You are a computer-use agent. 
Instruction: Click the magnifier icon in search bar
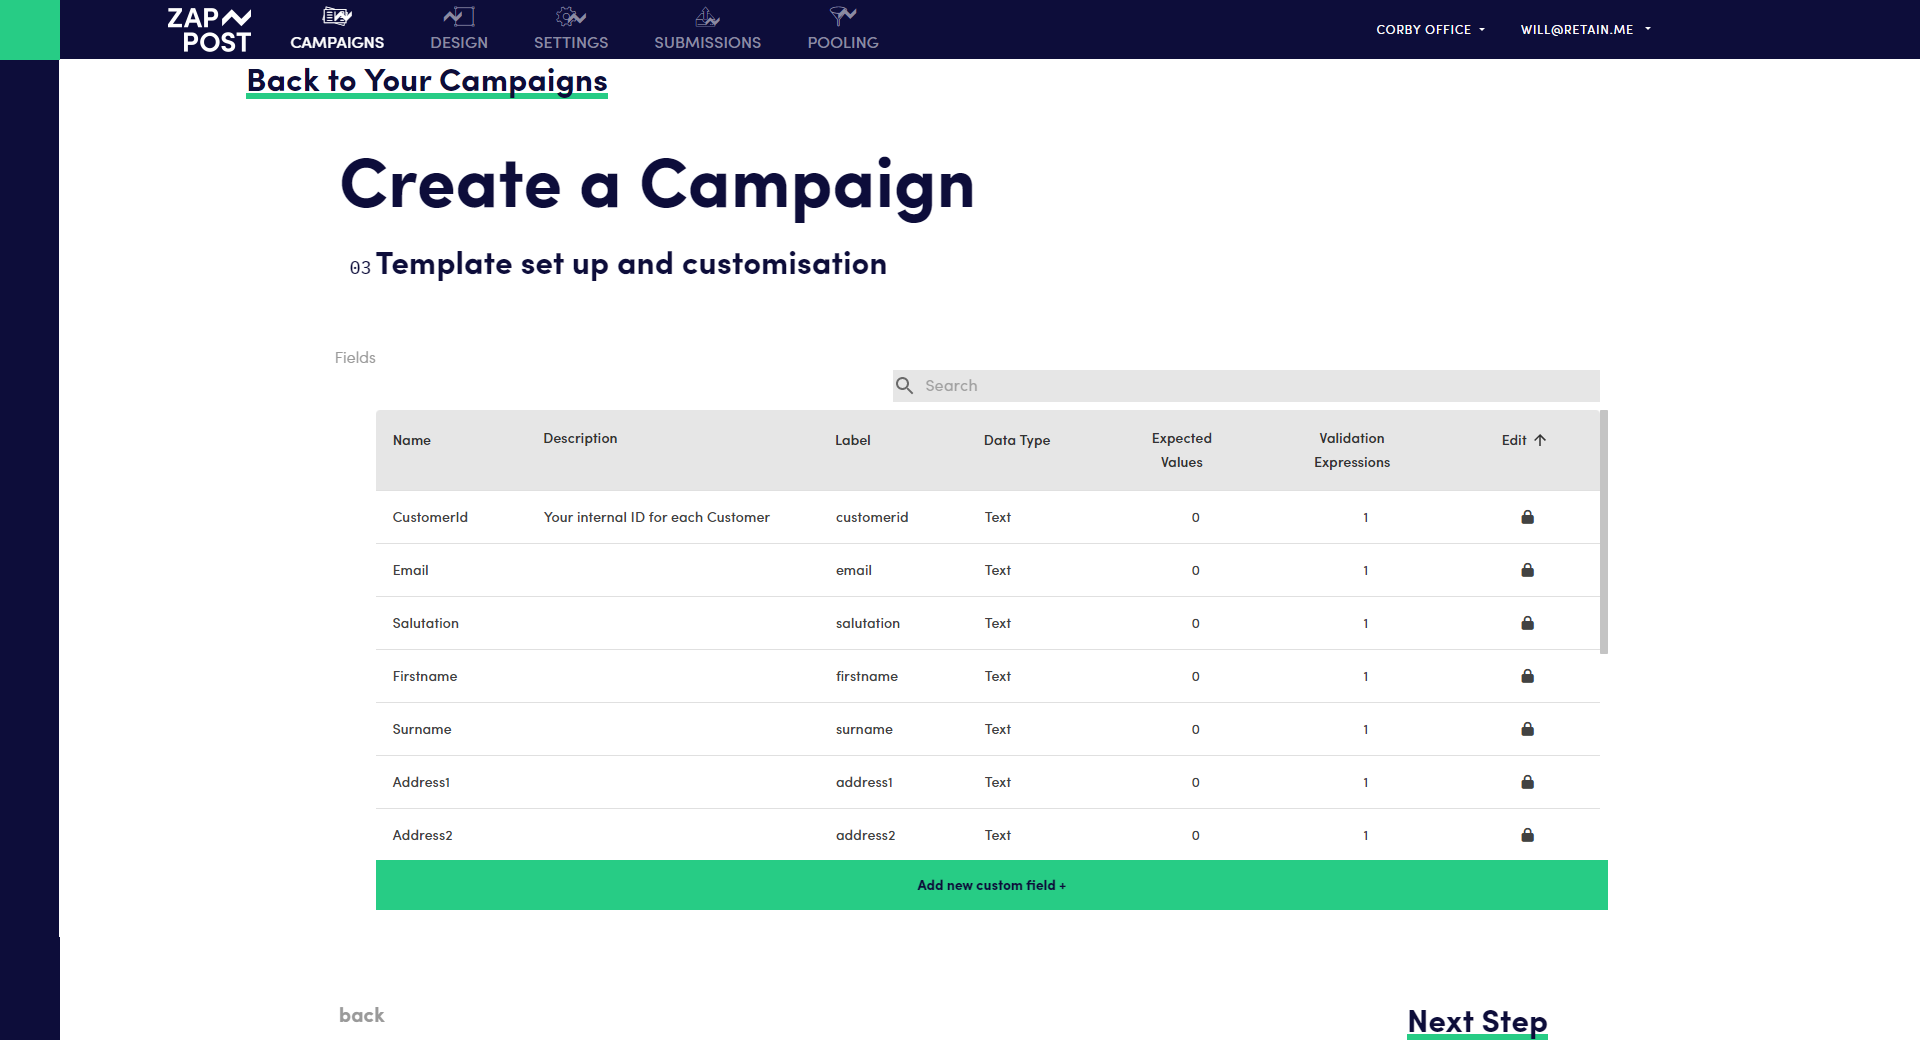coord(905,386)
